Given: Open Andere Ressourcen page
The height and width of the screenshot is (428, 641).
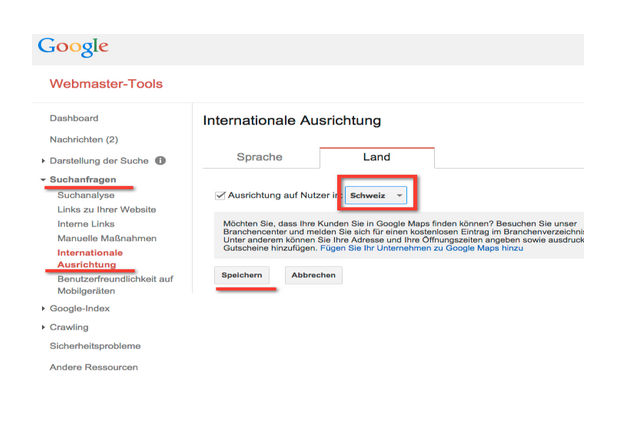Looking at the screenshot, I should pos(94,367).
